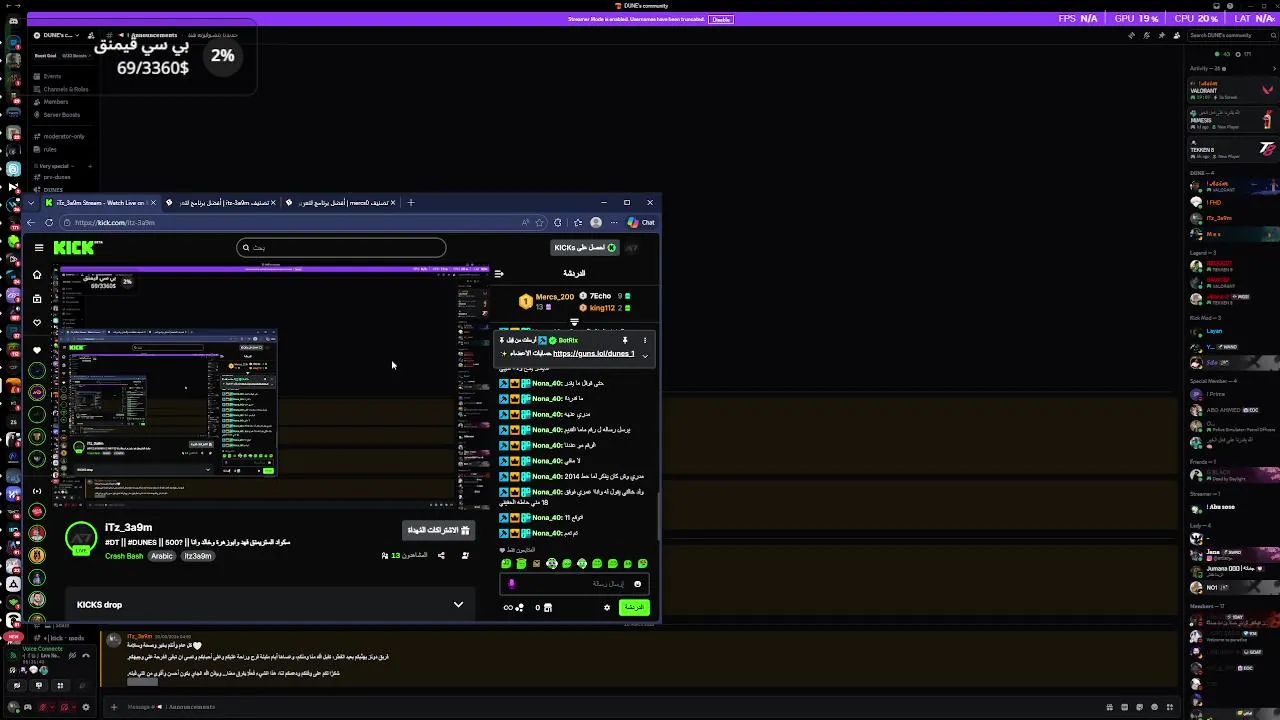Expand the pinned BotRix message
This screenshot has width=1280, height=720.
(645, 355)
